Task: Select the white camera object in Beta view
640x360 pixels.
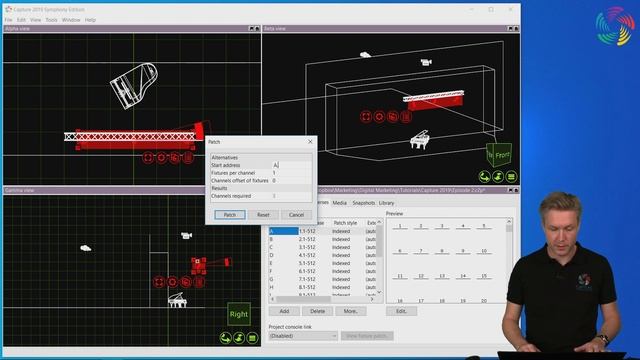Action: click(x=426, y=62)
